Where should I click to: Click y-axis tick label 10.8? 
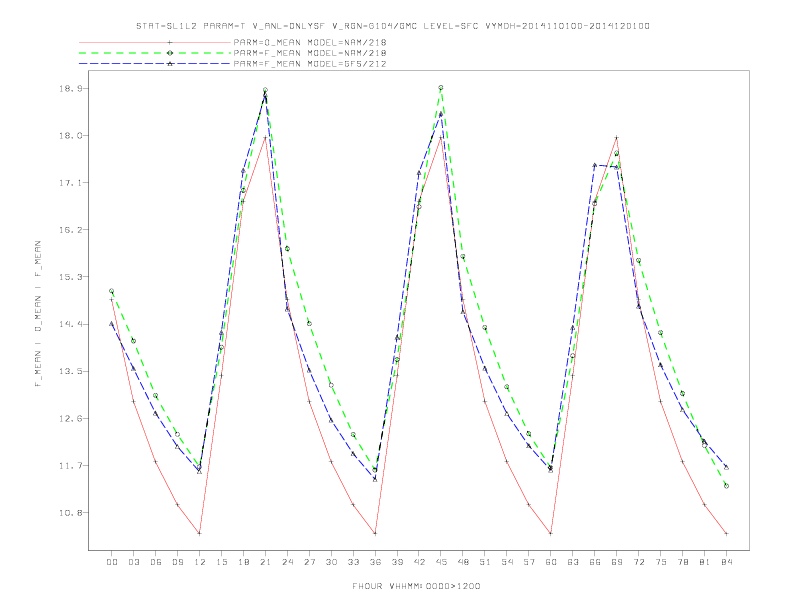pos(70,513)
